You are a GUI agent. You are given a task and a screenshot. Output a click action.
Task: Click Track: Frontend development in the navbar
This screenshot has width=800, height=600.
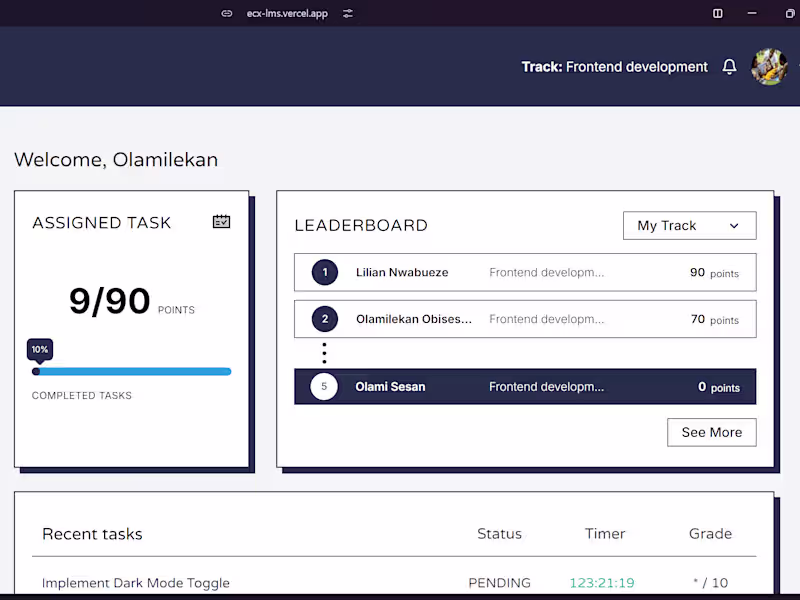[x=613, y=66]
